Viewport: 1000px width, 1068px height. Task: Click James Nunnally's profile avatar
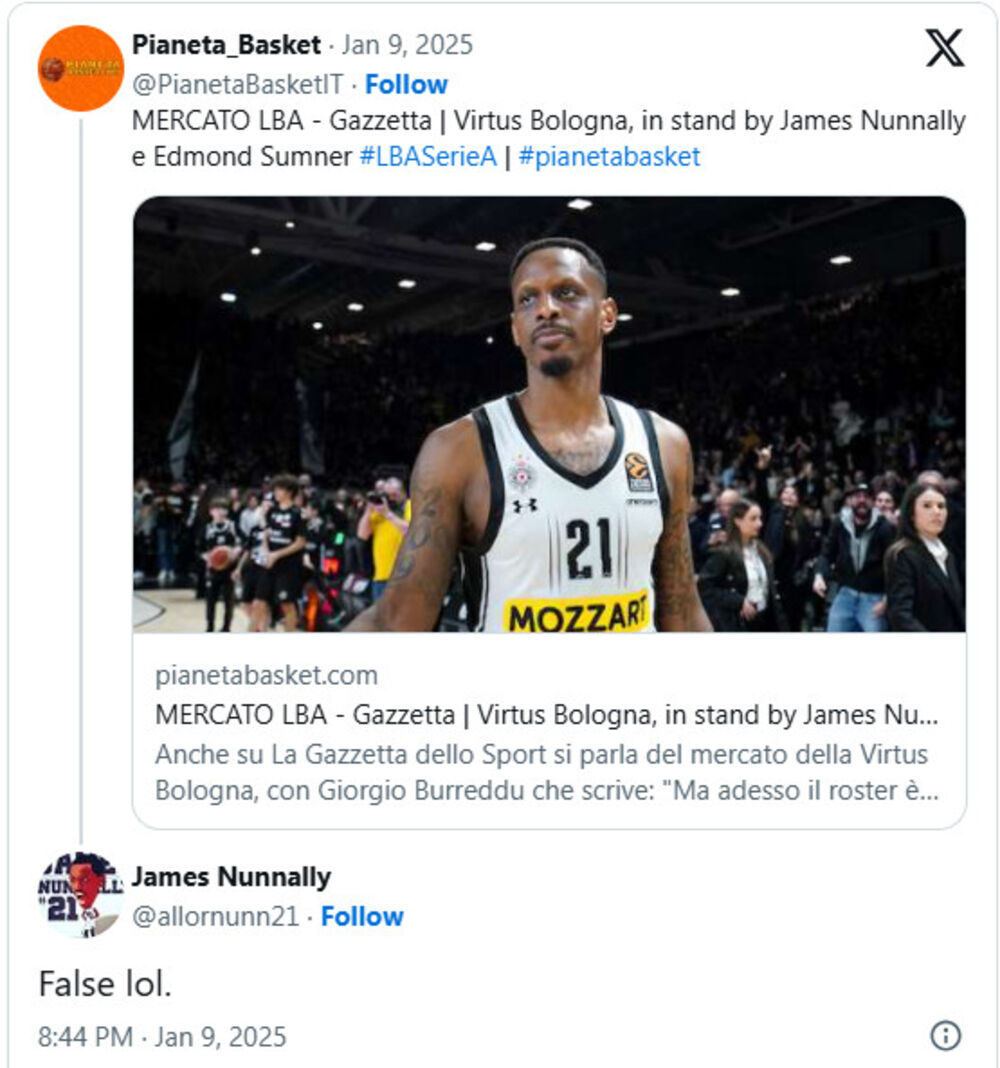point(80,894)
